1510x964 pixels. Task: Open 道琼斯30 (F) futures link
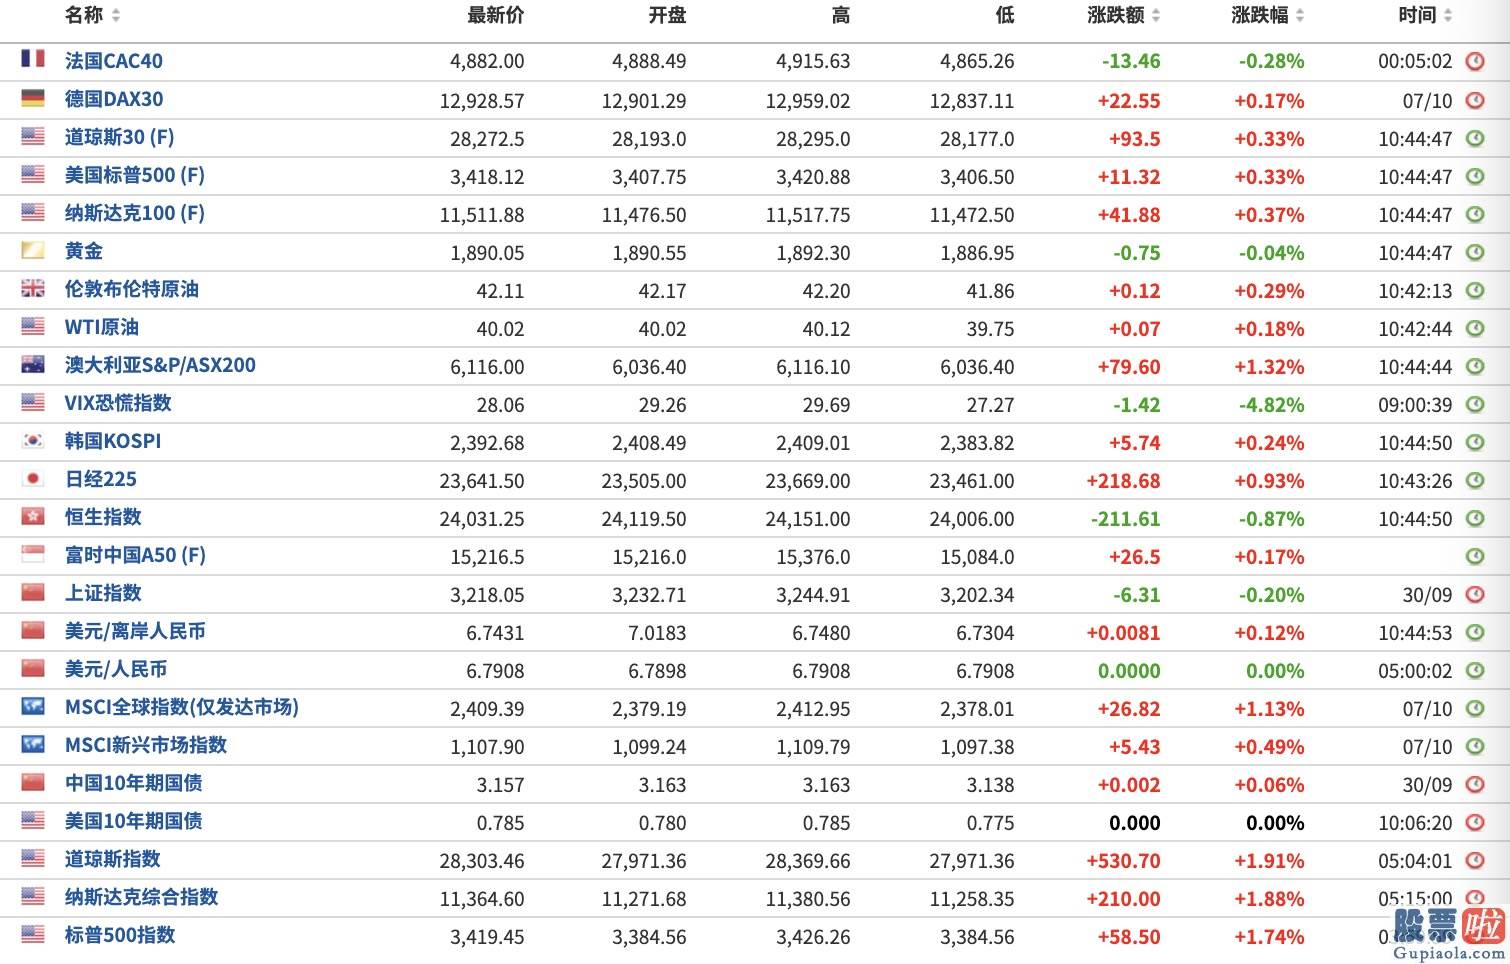coord(120,137)
